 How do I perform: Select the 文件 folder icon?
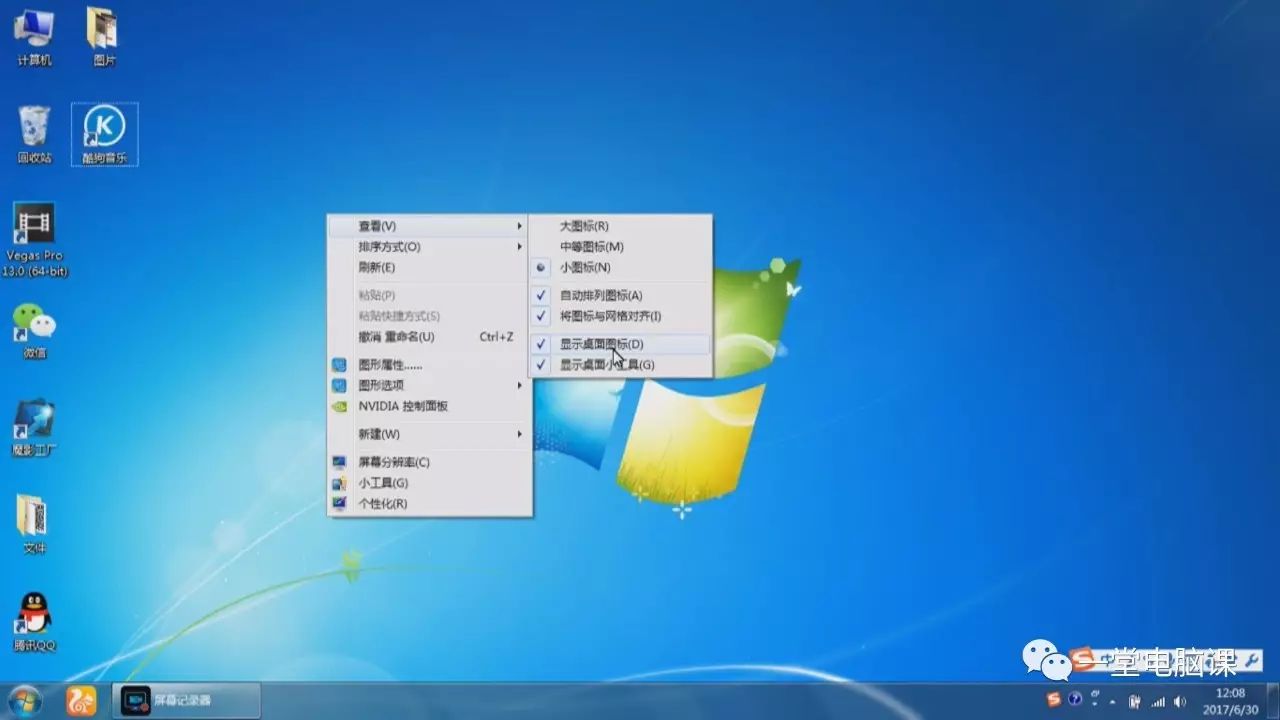[x=34, y=524]
